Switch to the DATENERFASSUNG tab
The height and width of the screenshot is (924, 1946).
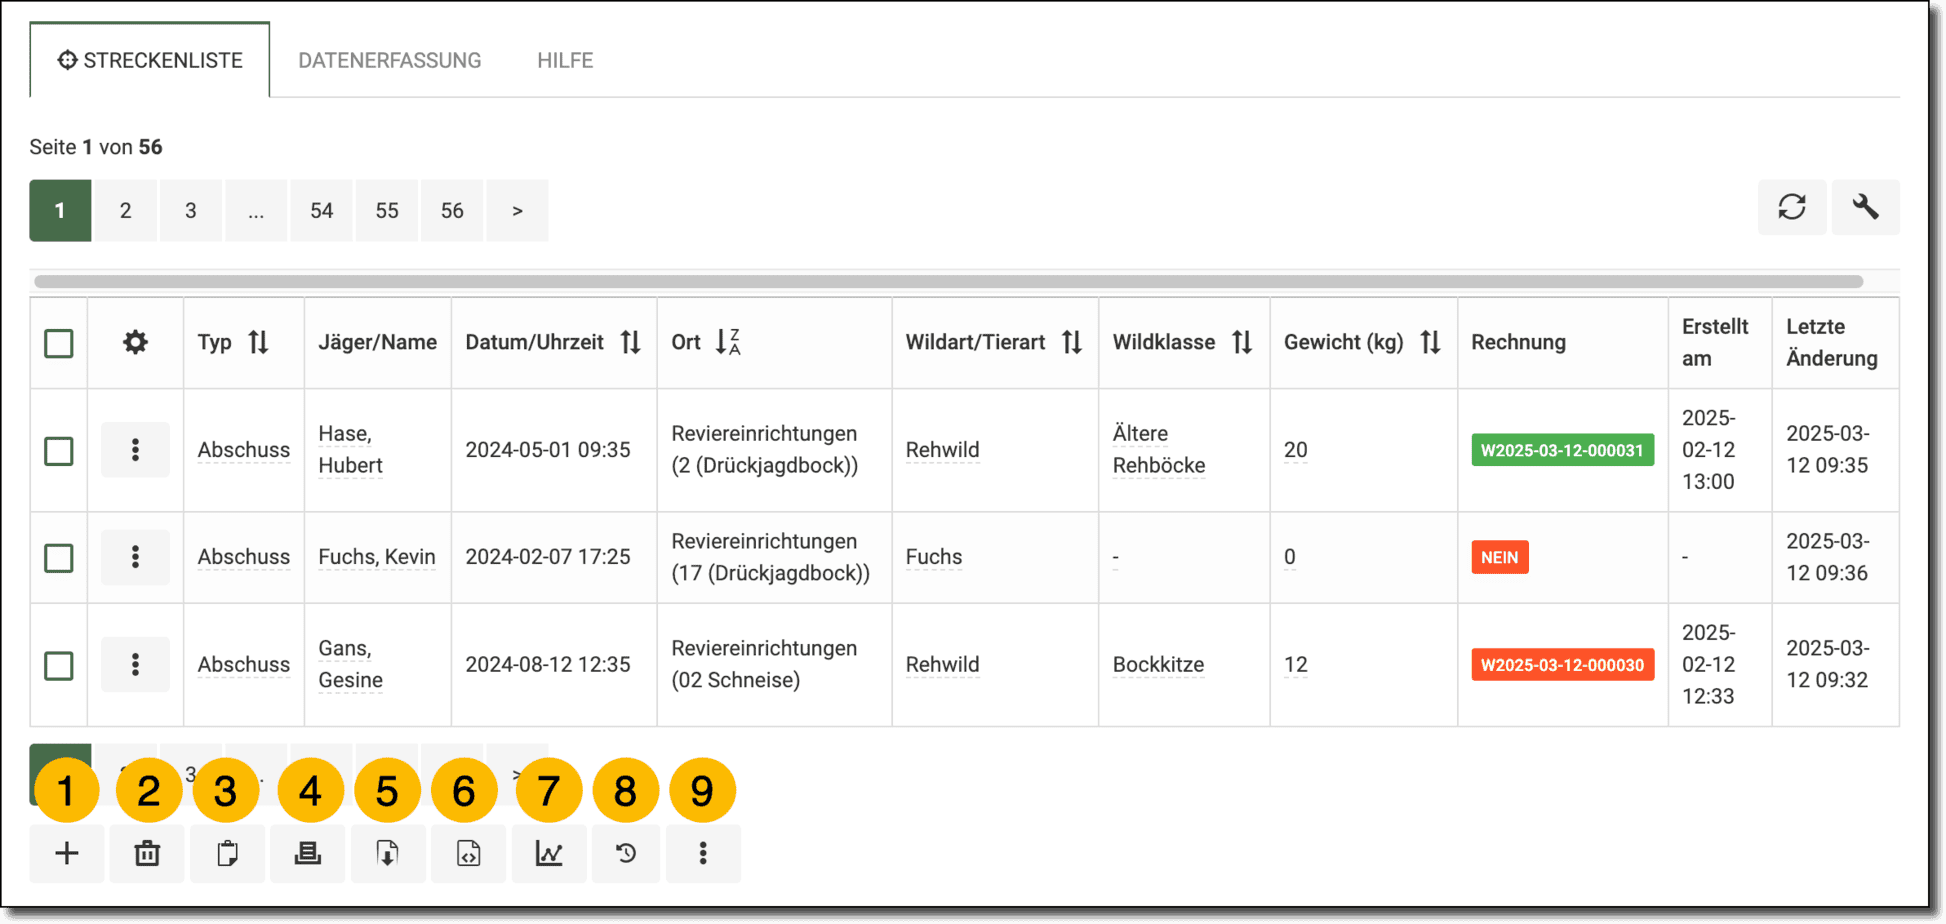pyautogui.click(x=389, y=60)
